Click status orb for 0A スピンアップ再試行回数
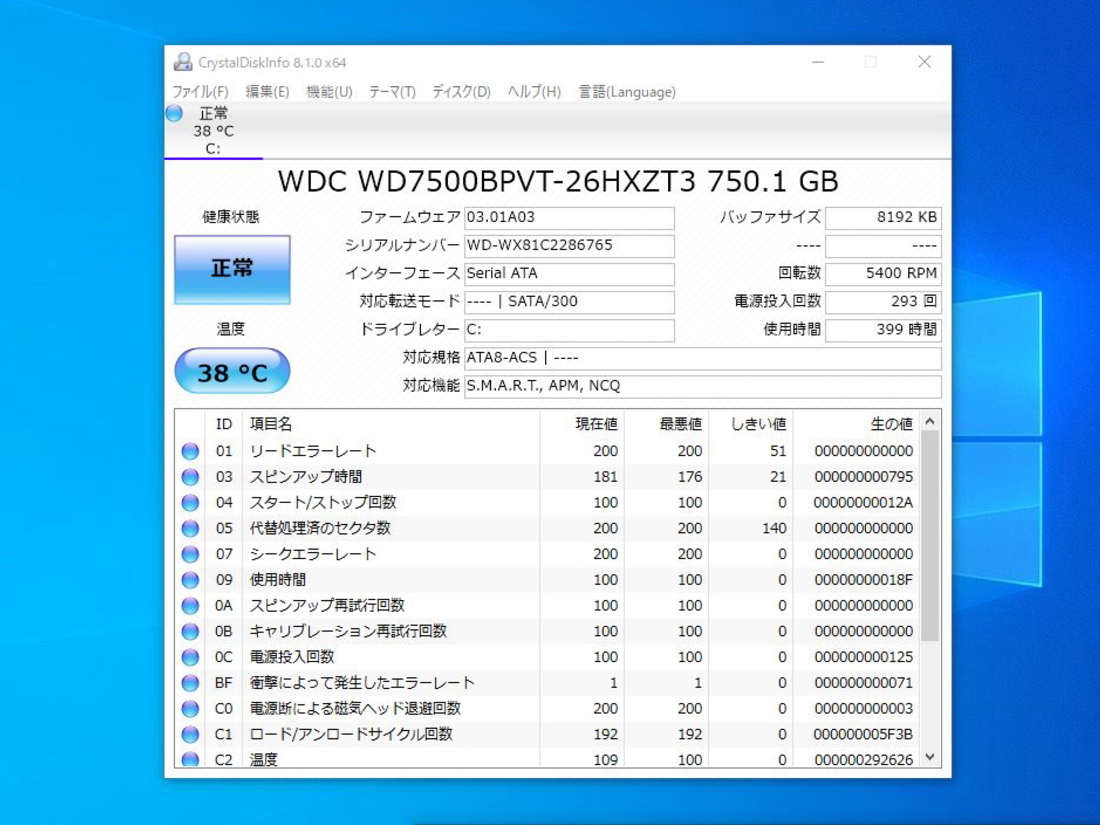 click(190, 605)
